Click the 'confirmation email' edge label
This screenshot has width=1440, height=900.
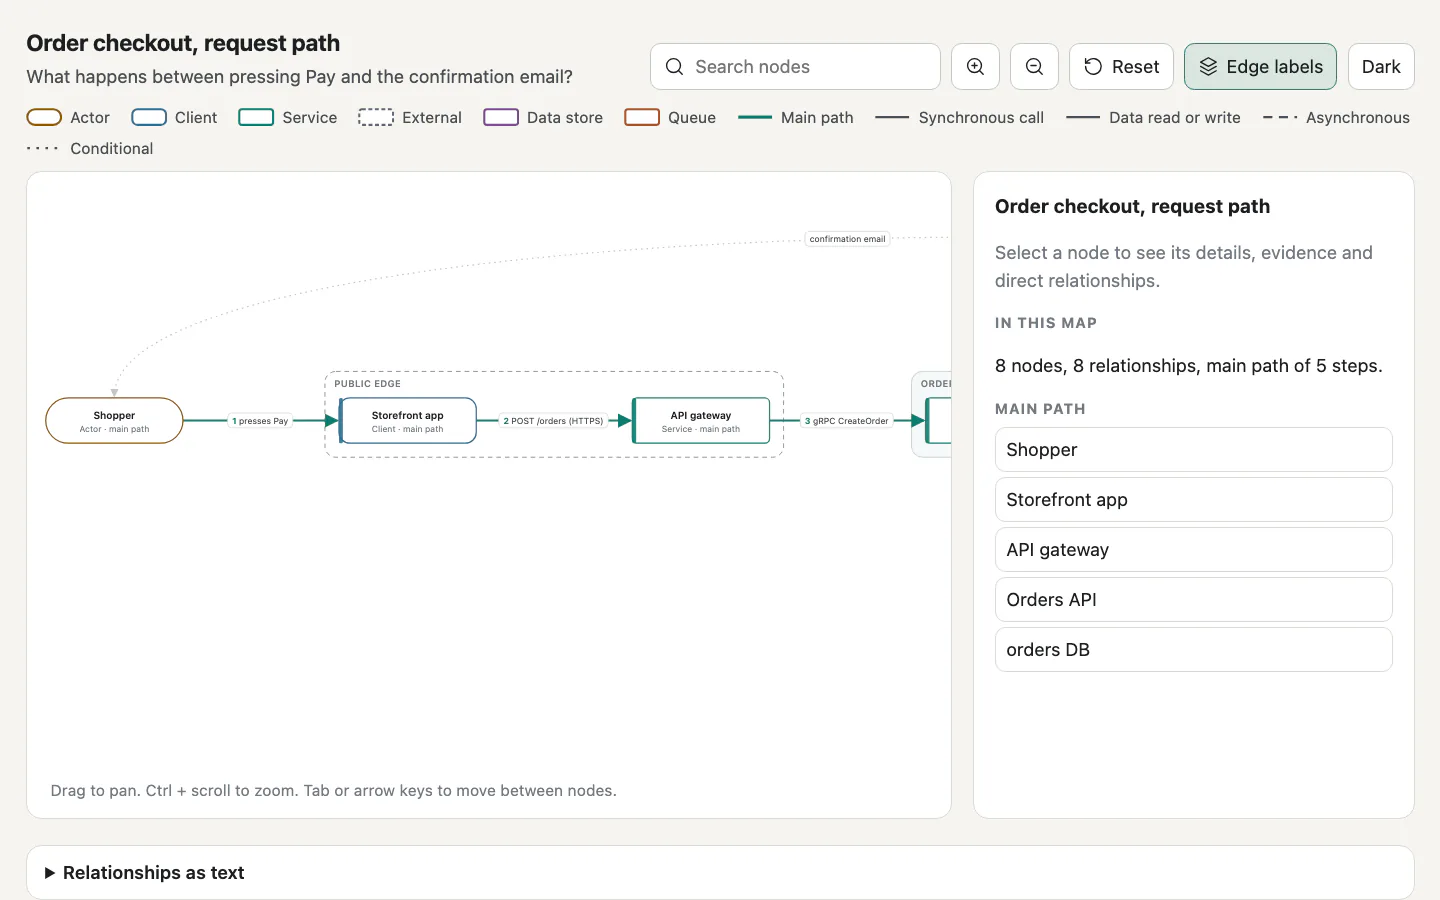(x=847, y=239)
